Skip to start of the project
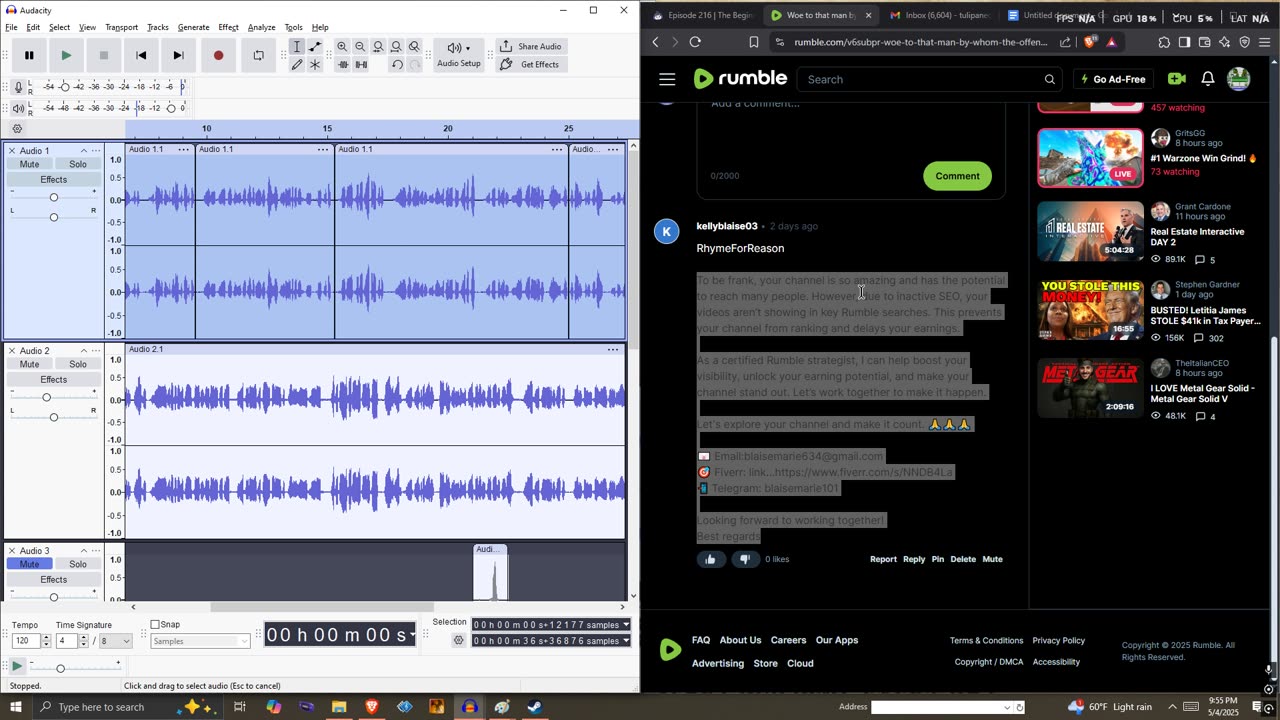Viewport: 1280px width, 720px height. pos(141,55)
